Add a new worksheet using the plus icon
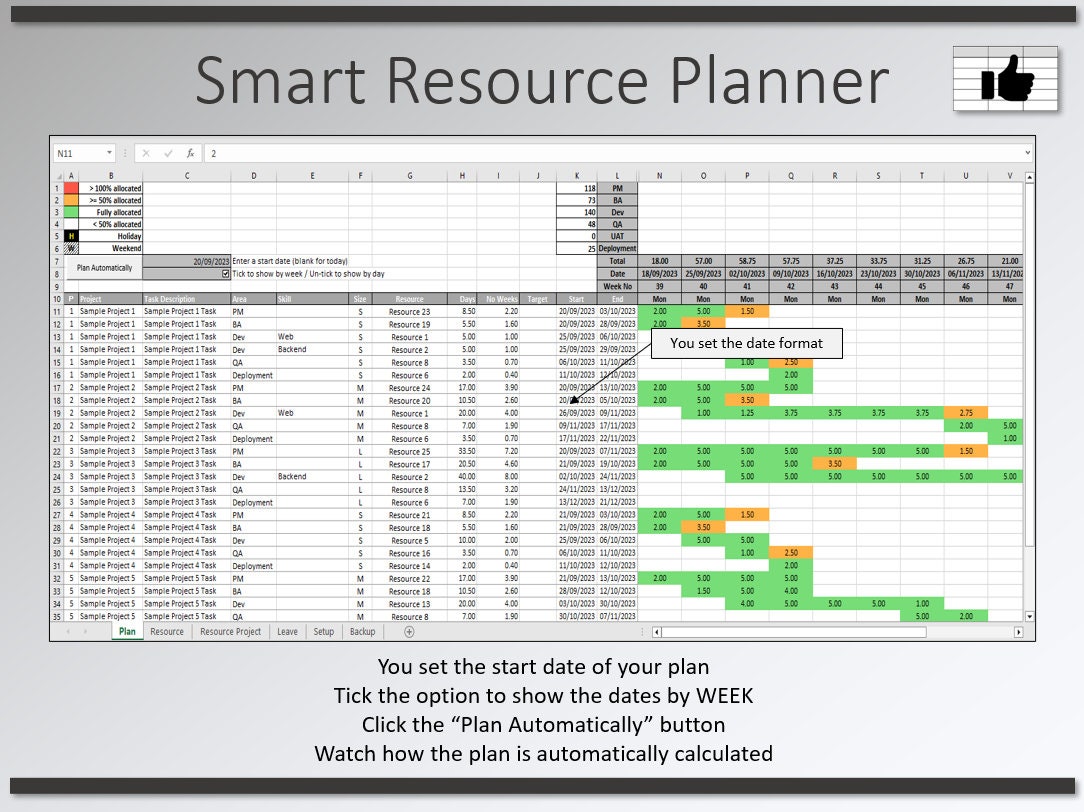This screenshot has width=1084, height=812. [x=407, y=632]
